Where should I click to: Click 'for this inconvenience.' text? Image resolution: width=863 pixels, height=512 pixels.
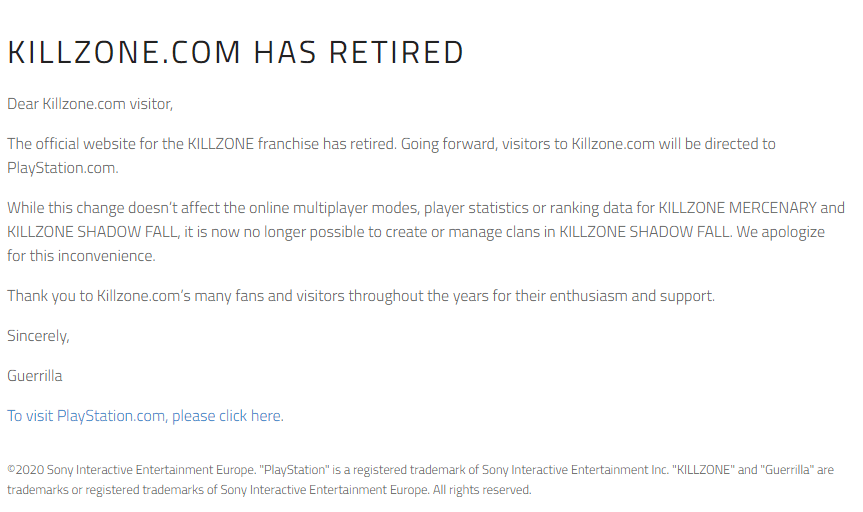point(81,256)
